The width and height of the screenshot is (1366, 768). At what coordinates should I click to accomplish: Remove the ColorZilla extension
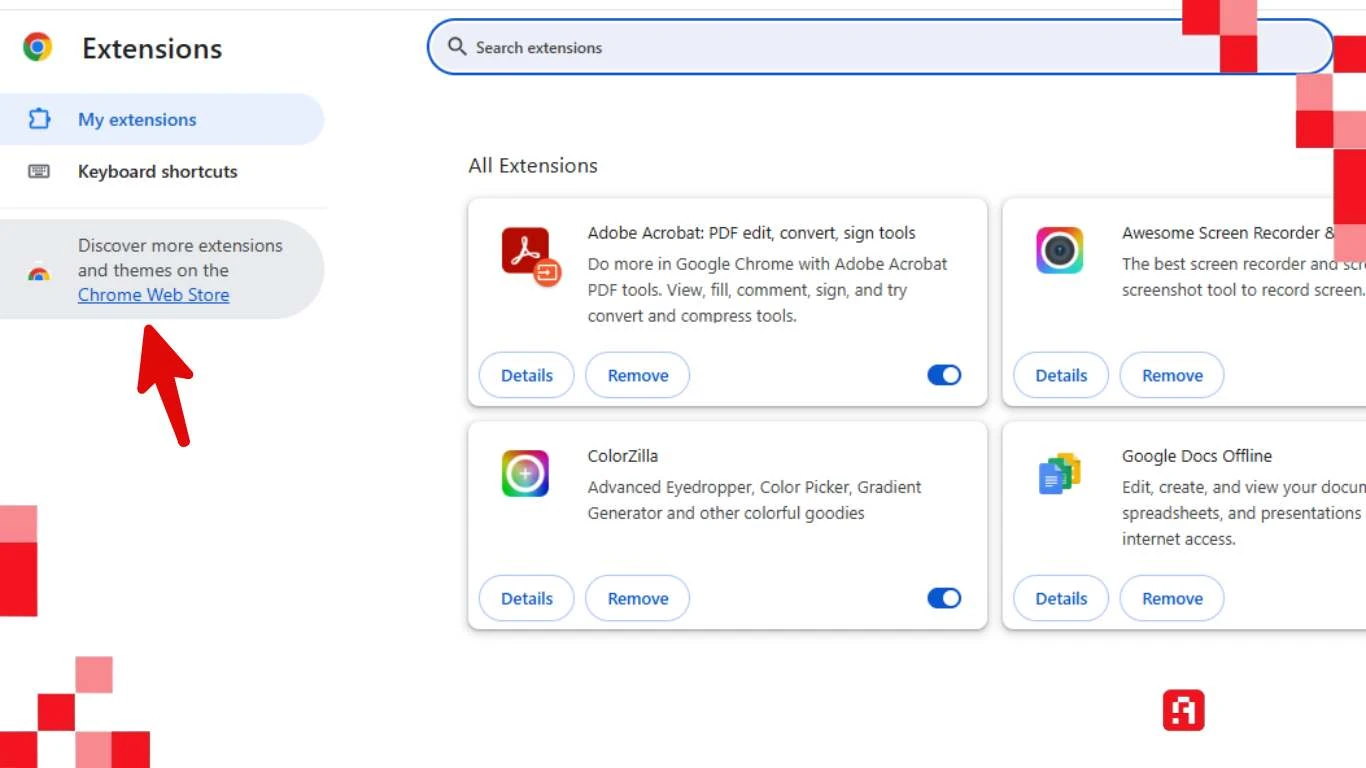click(x=637, y=599)
